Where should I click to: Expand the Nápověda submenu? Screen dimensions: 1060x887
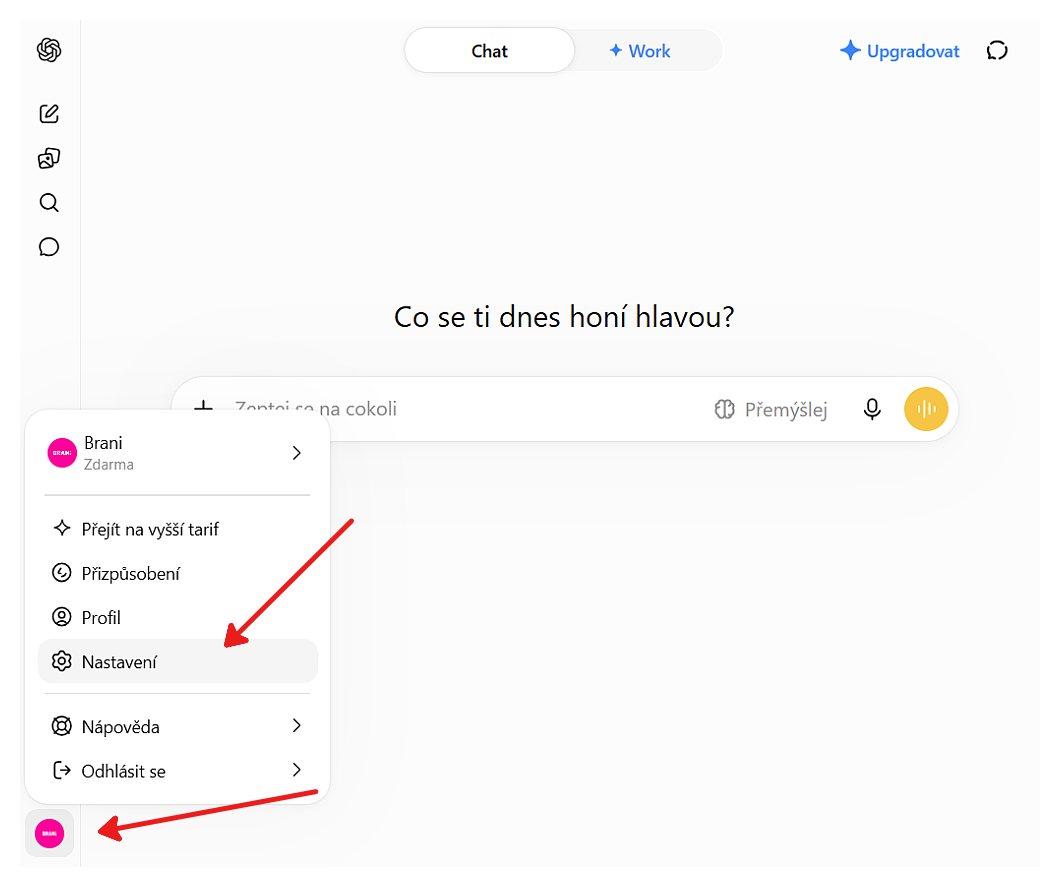click(177, 727)
